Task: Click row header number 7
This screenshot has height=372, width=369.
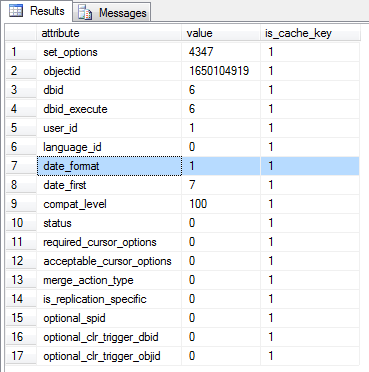Action: click(x=21, y=166)
